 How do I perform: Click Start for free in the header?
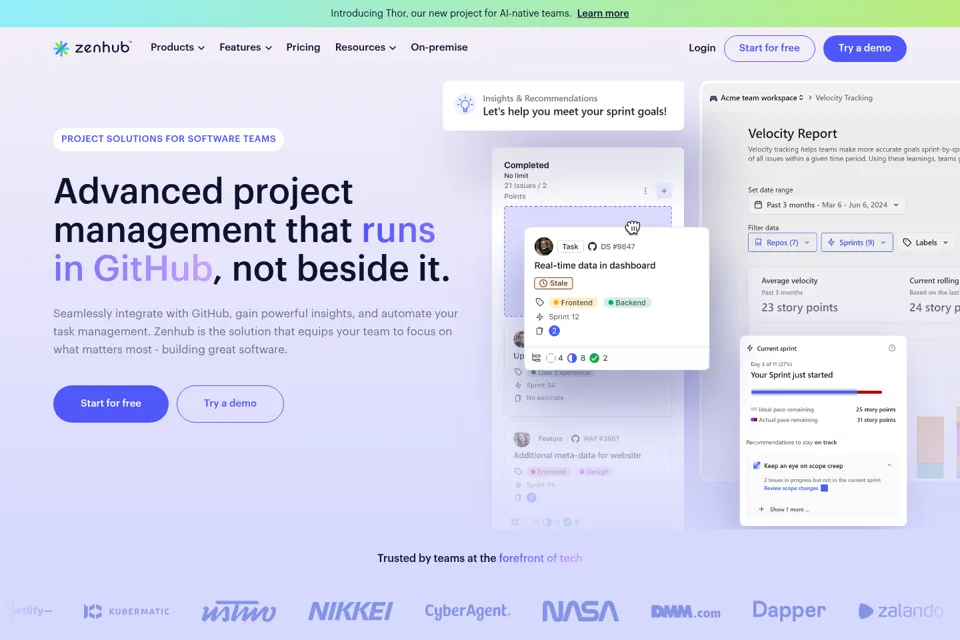point(769,48)
